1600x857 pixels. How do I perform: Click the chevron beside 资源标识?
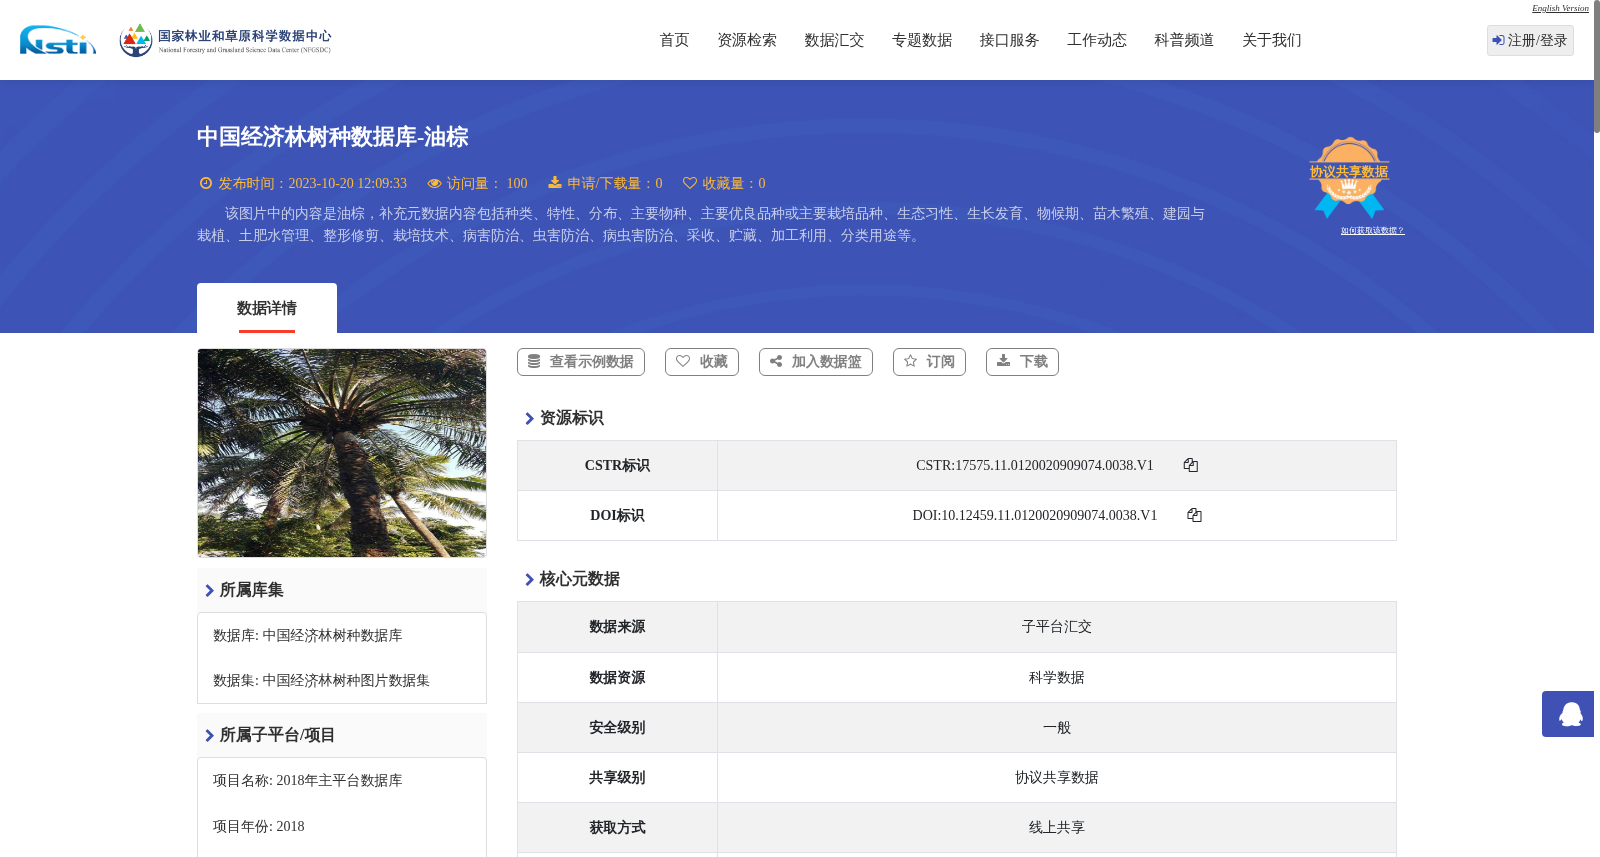click(x=529, y=419)
